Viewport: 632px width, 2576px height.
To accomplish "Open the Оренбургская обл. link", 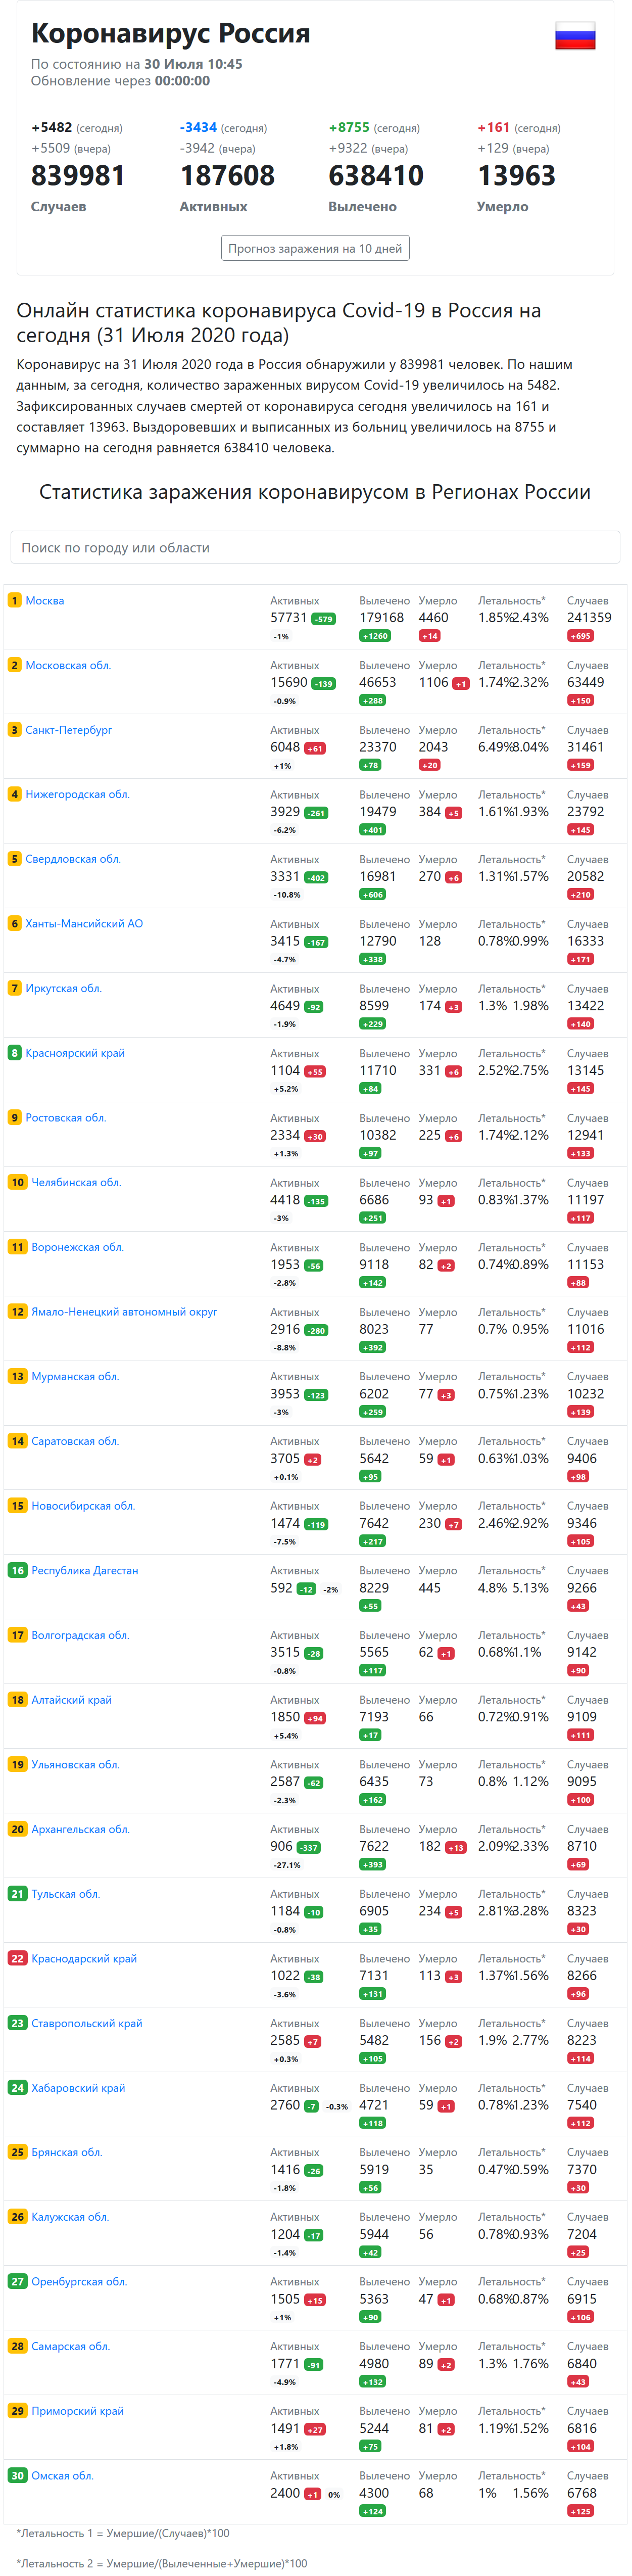I will [80, 2282].
